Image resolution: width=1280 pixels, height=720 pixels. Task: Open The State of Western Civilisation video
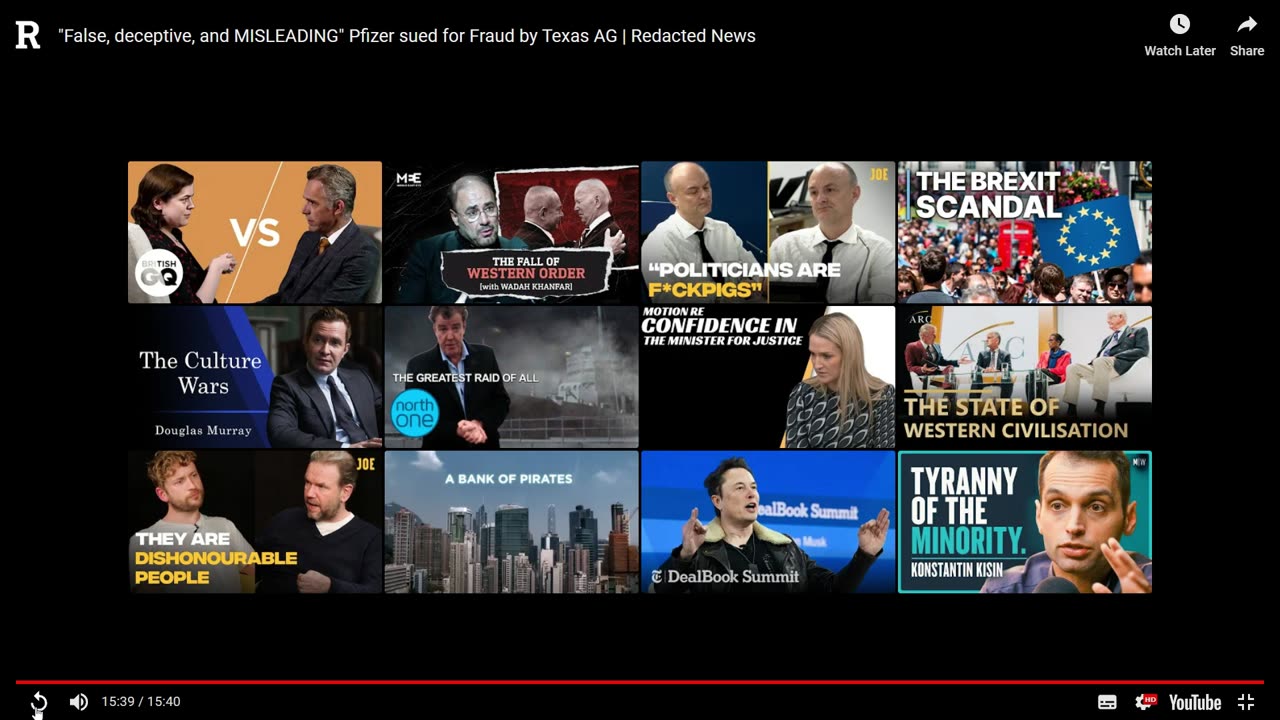pos(1025,377)
